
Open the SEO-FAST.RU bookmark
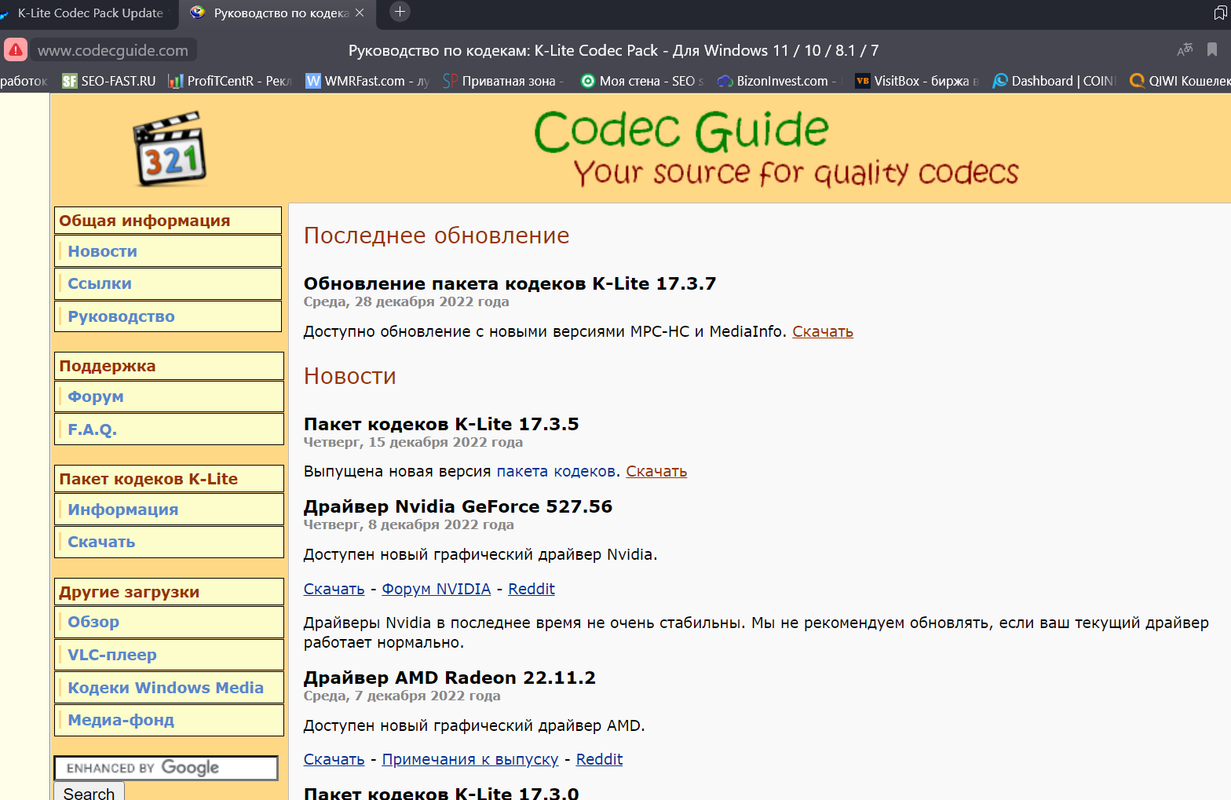[x=109, y=81]
